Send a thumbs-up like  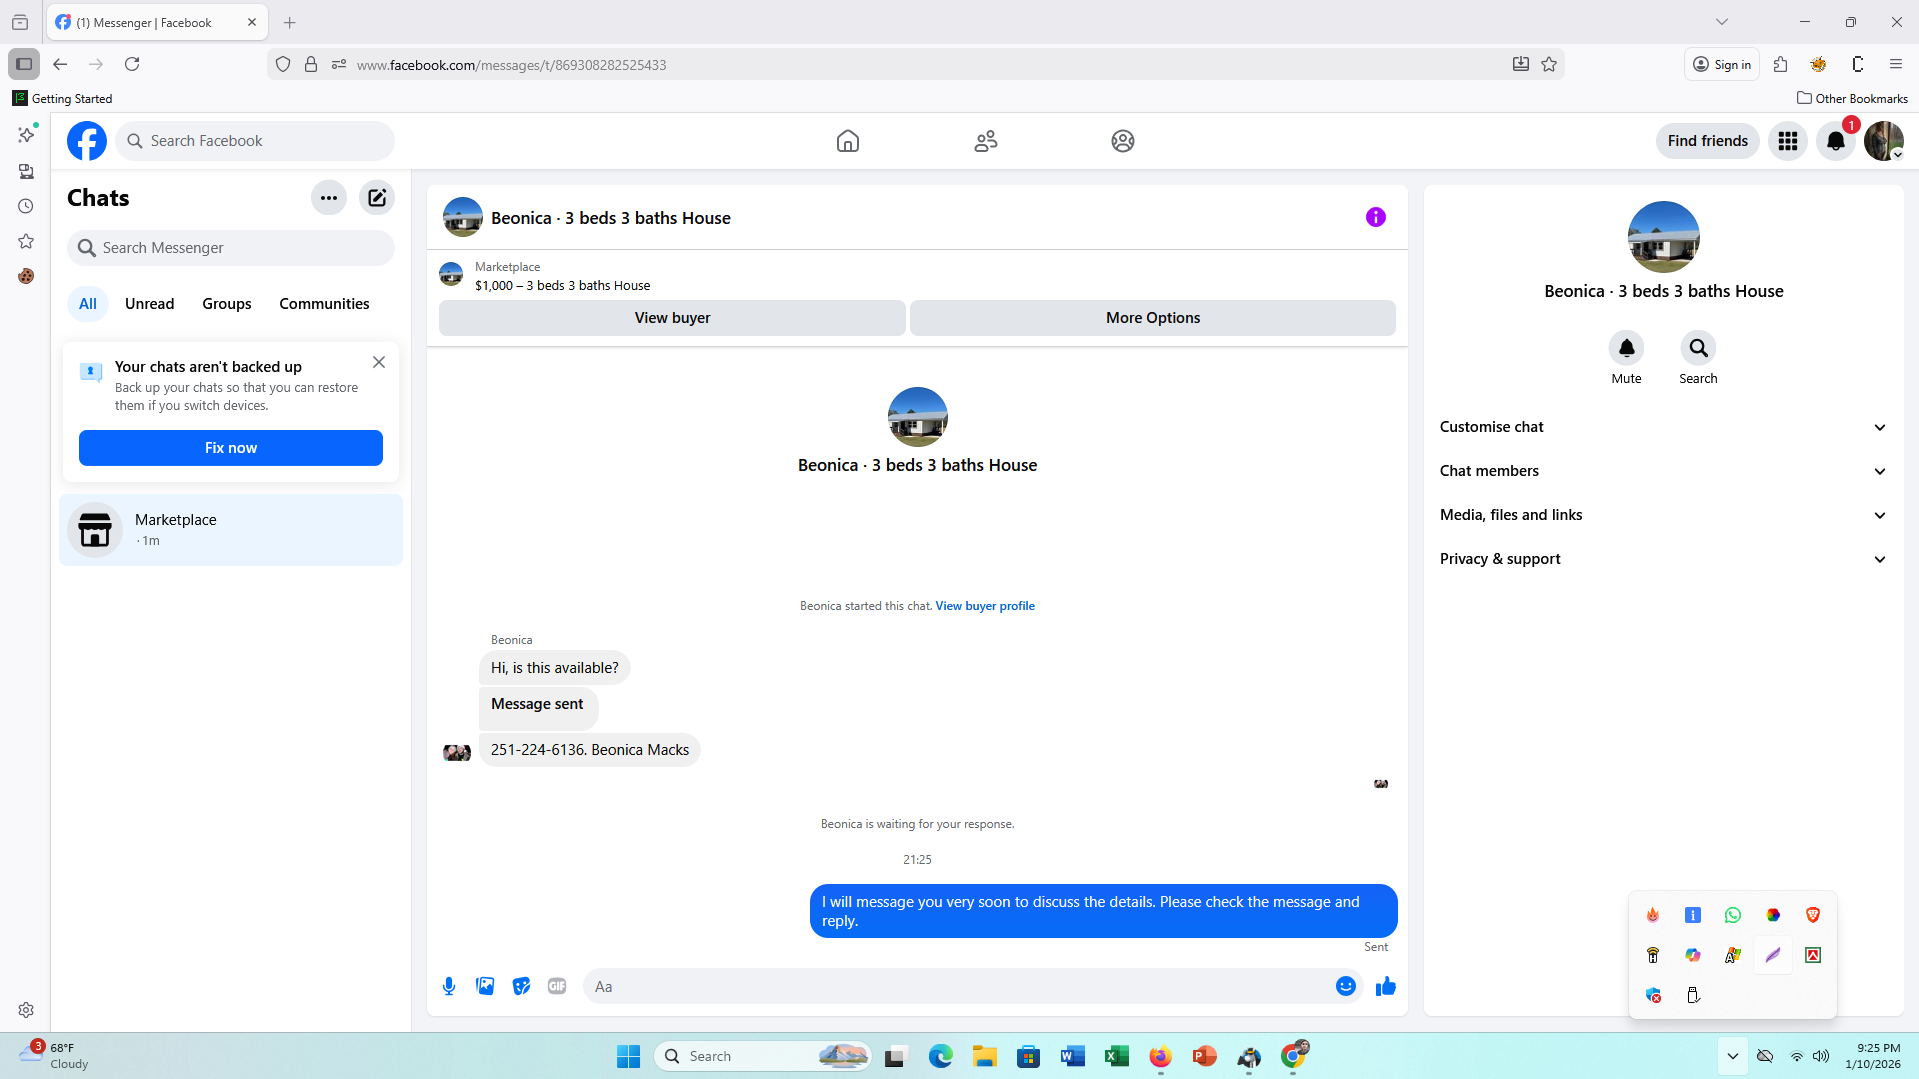pyautogui.click(x=1386, y=986)
